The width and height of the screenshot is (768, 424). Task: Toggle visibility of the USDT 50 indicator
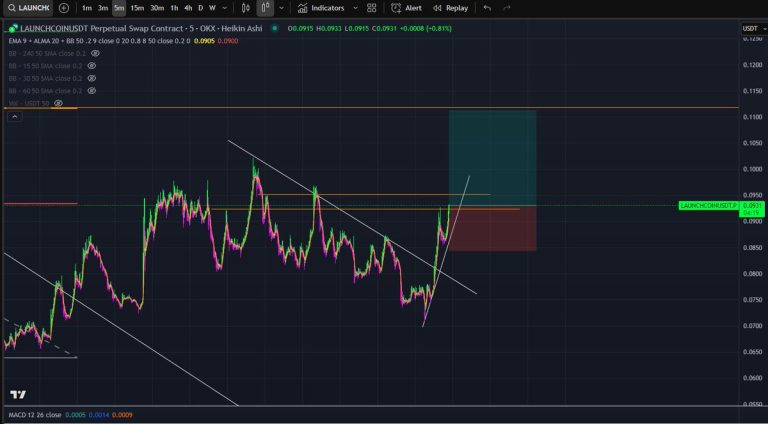[x=58, y=103]
